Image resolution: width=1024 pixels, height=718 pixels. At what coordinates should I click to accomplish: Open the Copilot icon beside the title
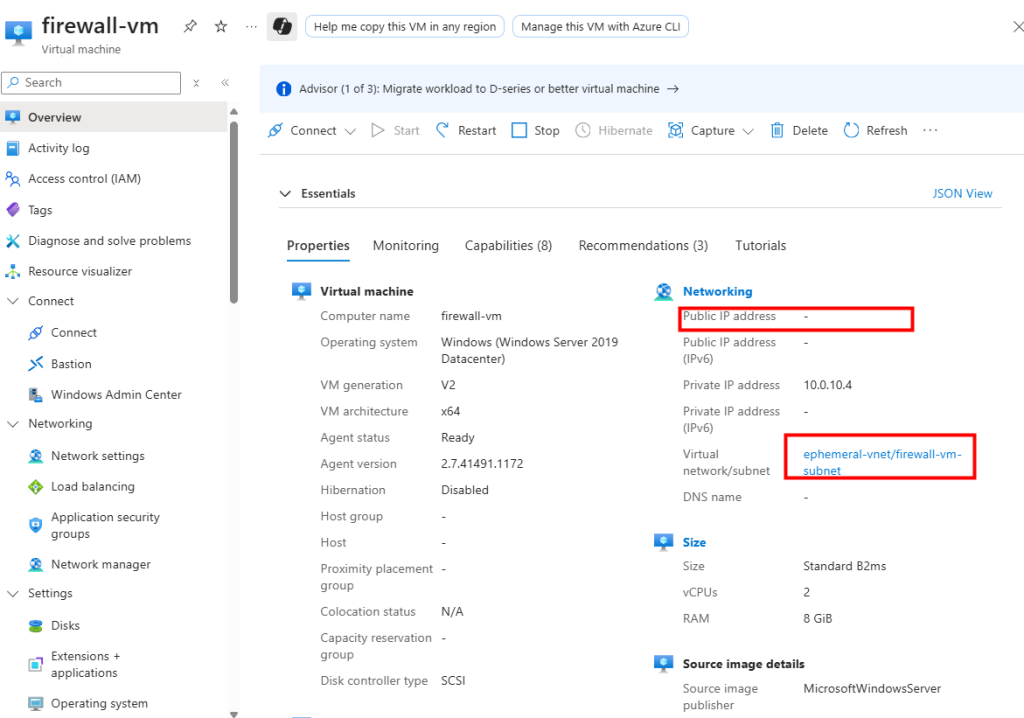tap(282, 26)
